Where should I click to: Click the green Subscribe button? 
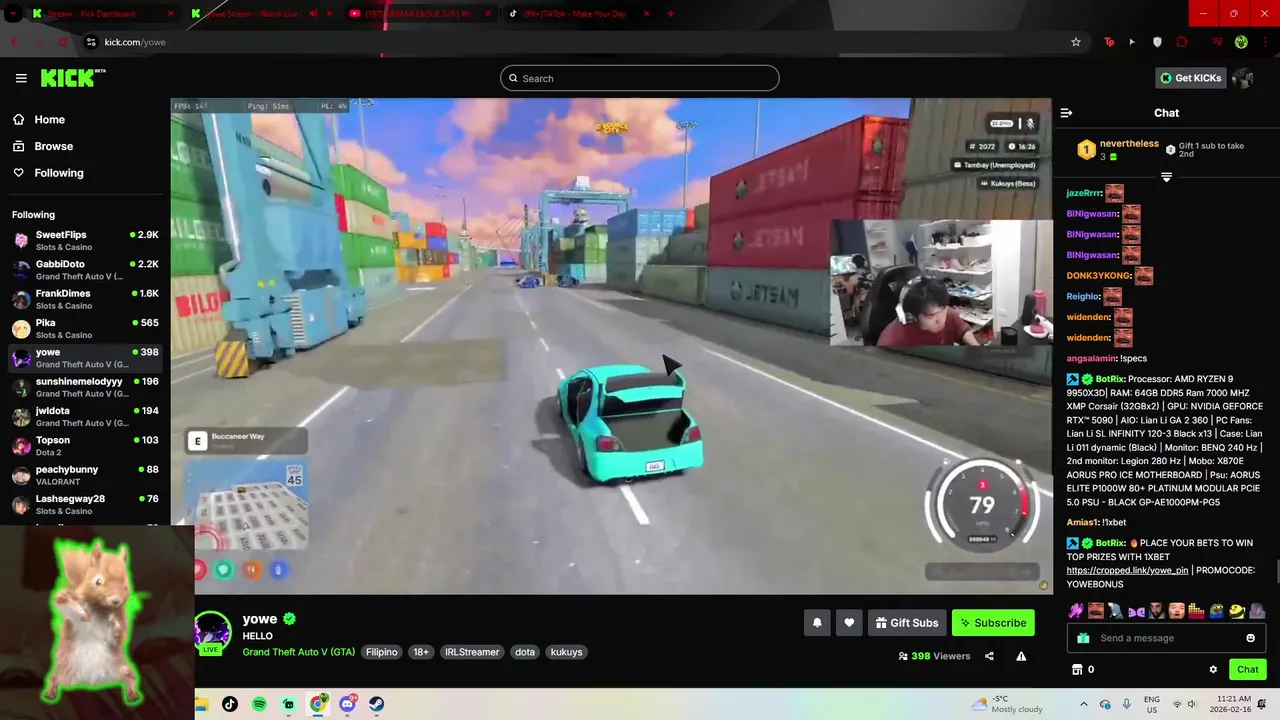993,623
